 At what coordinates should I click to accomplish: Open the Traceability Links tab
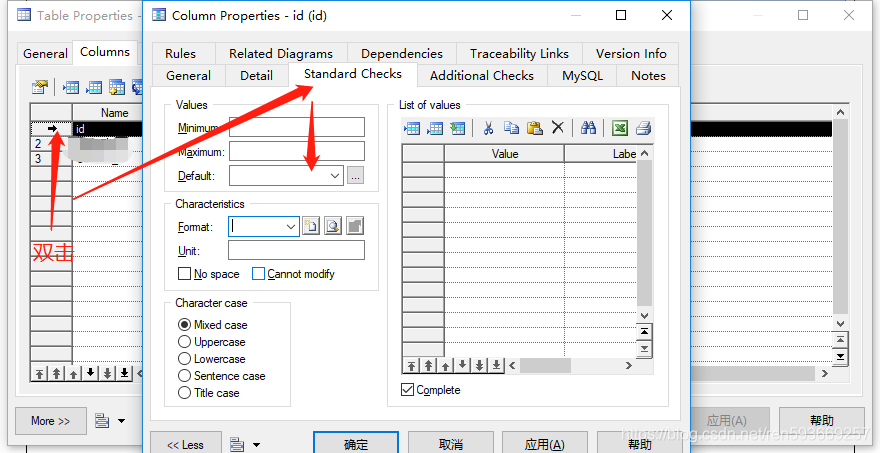519,54
